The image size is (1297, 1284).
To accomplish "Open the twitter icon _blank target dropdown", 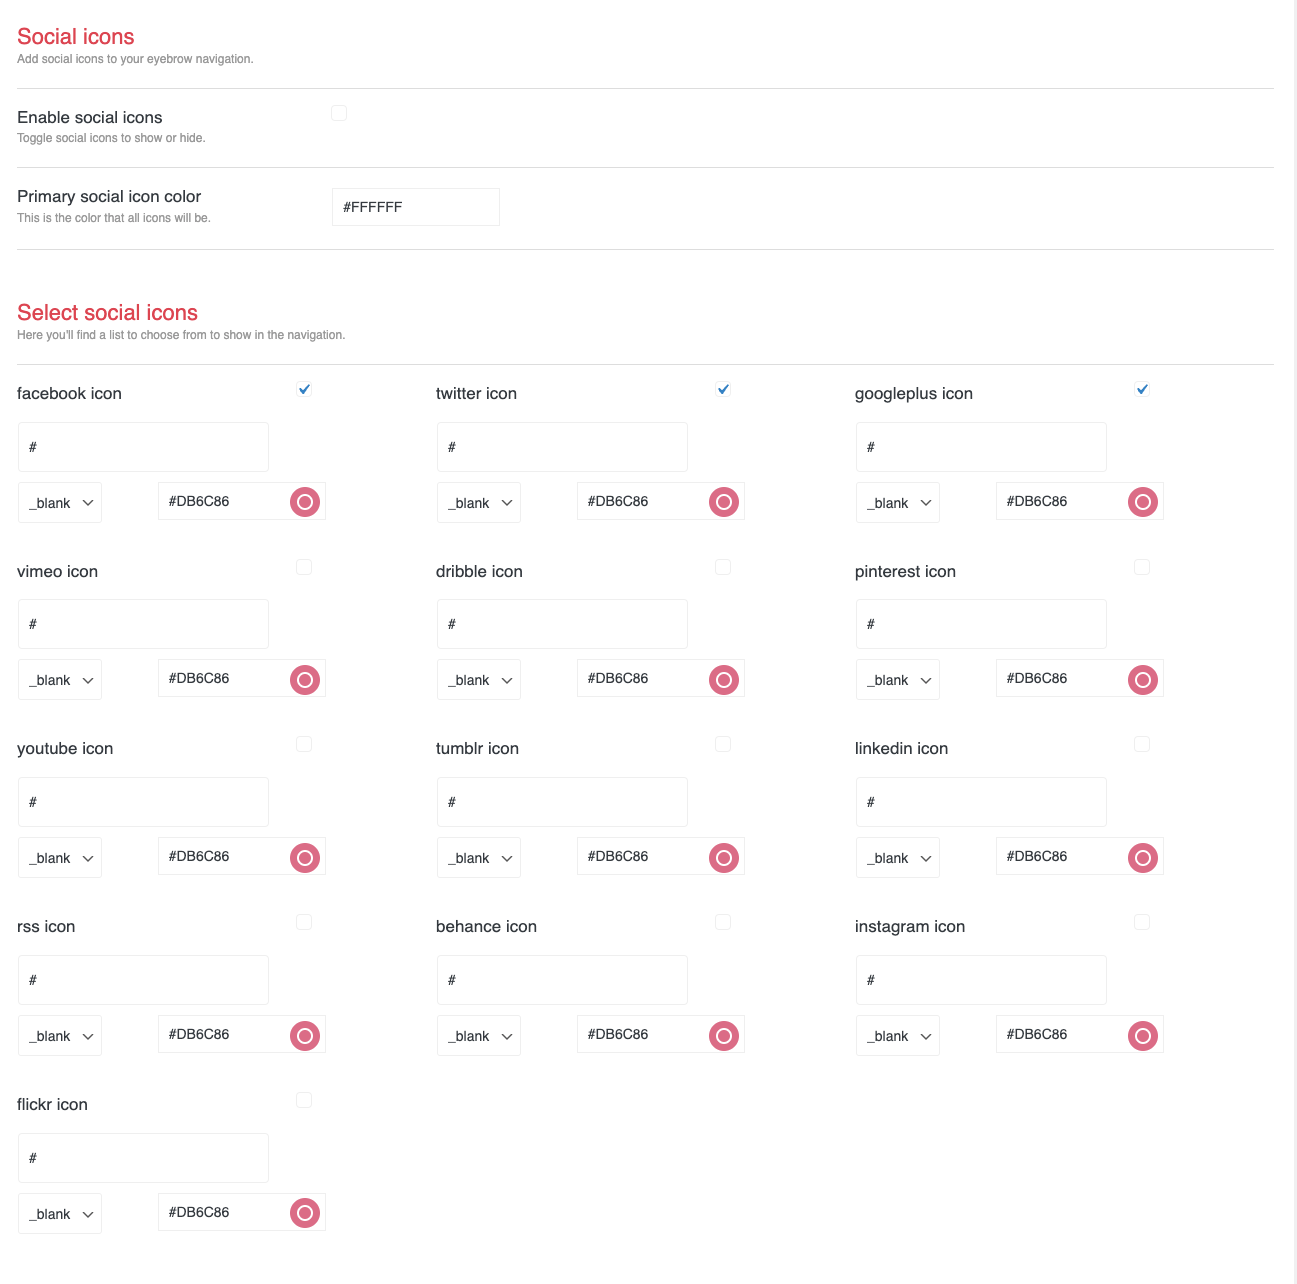I will tap(479, 503).
